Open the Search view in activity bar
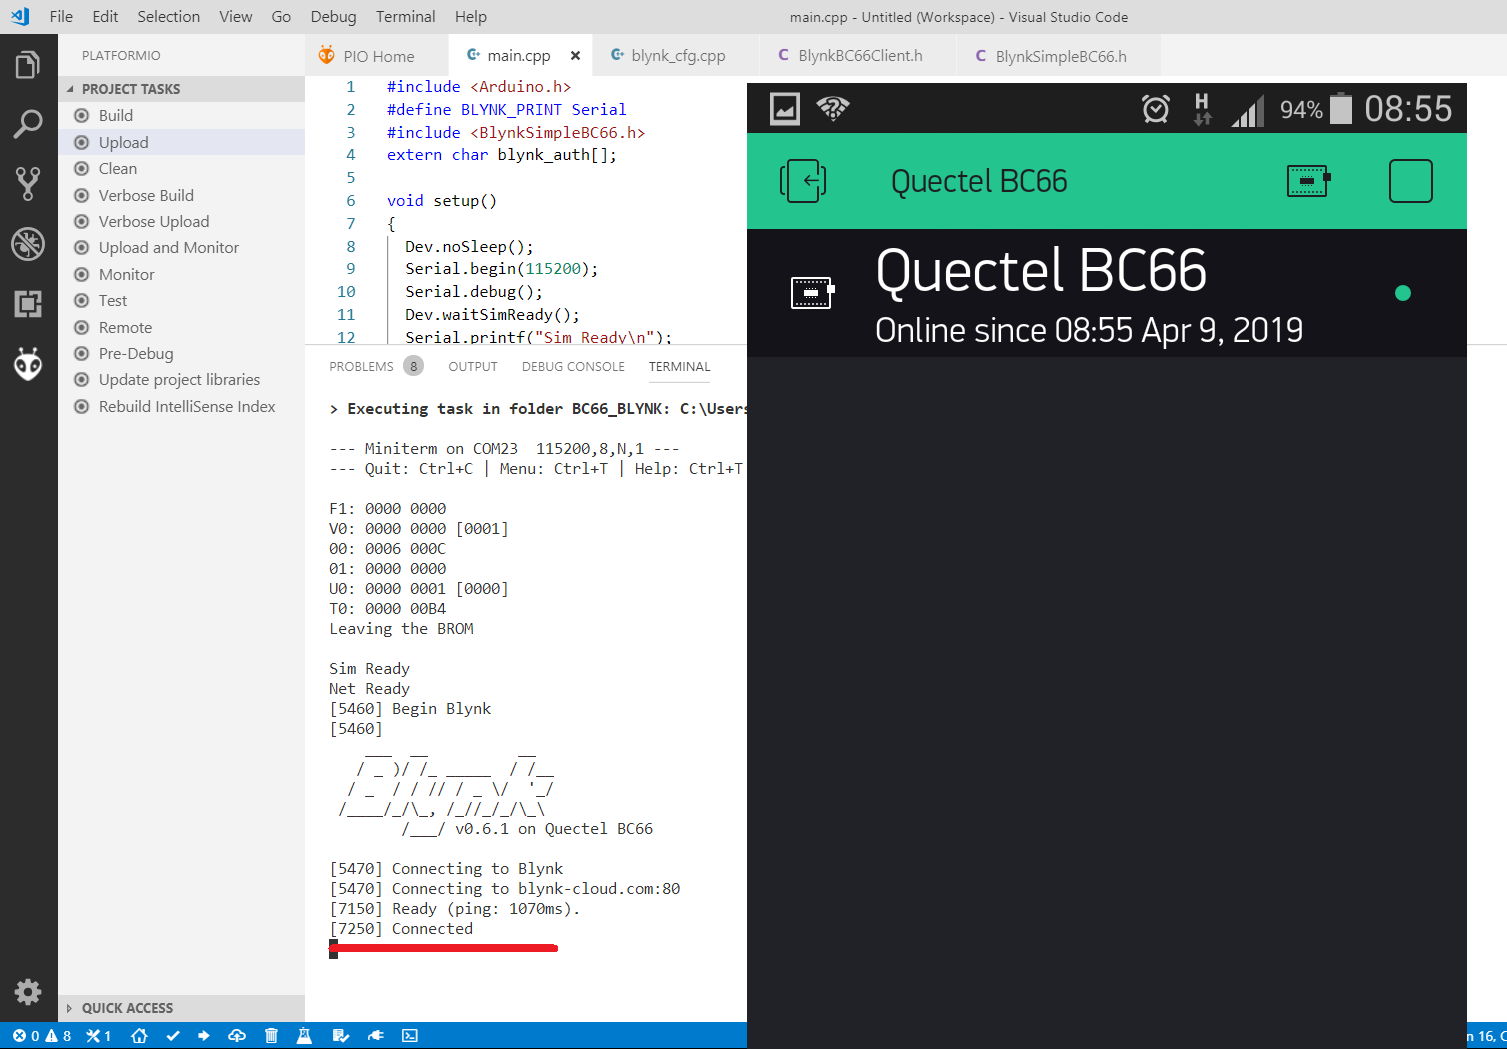 pyautogui.click(x=28, y=124)
